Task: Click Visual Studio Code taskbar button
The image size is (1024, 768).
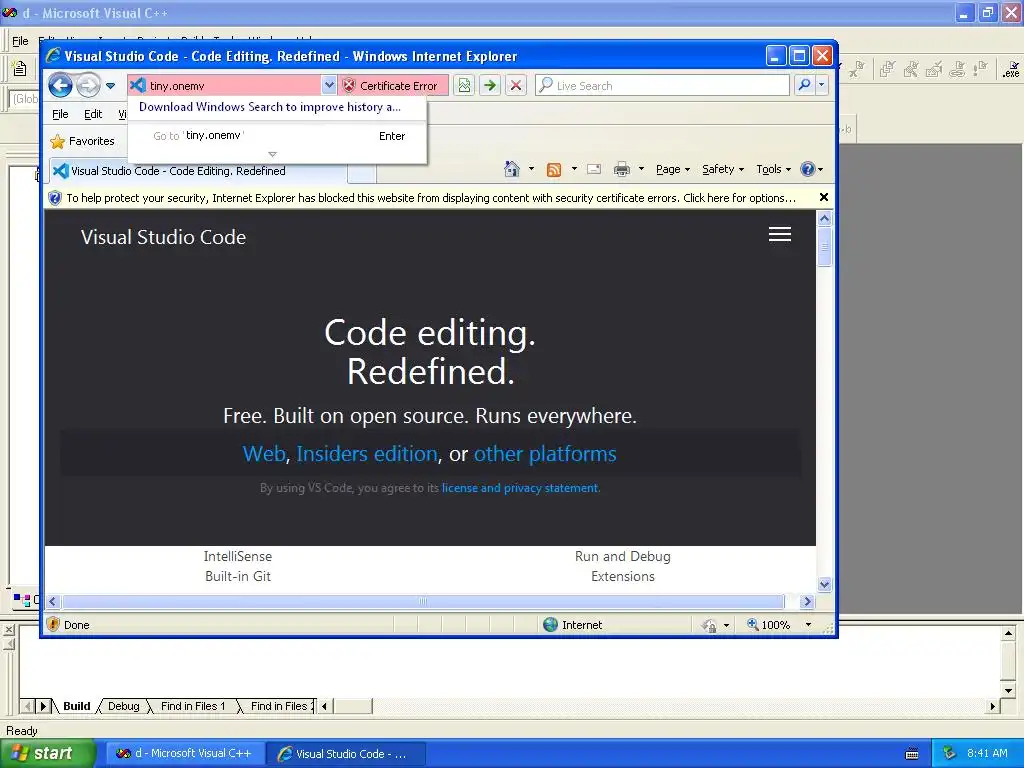Action: pyautogui.click(x=346, y=754)
